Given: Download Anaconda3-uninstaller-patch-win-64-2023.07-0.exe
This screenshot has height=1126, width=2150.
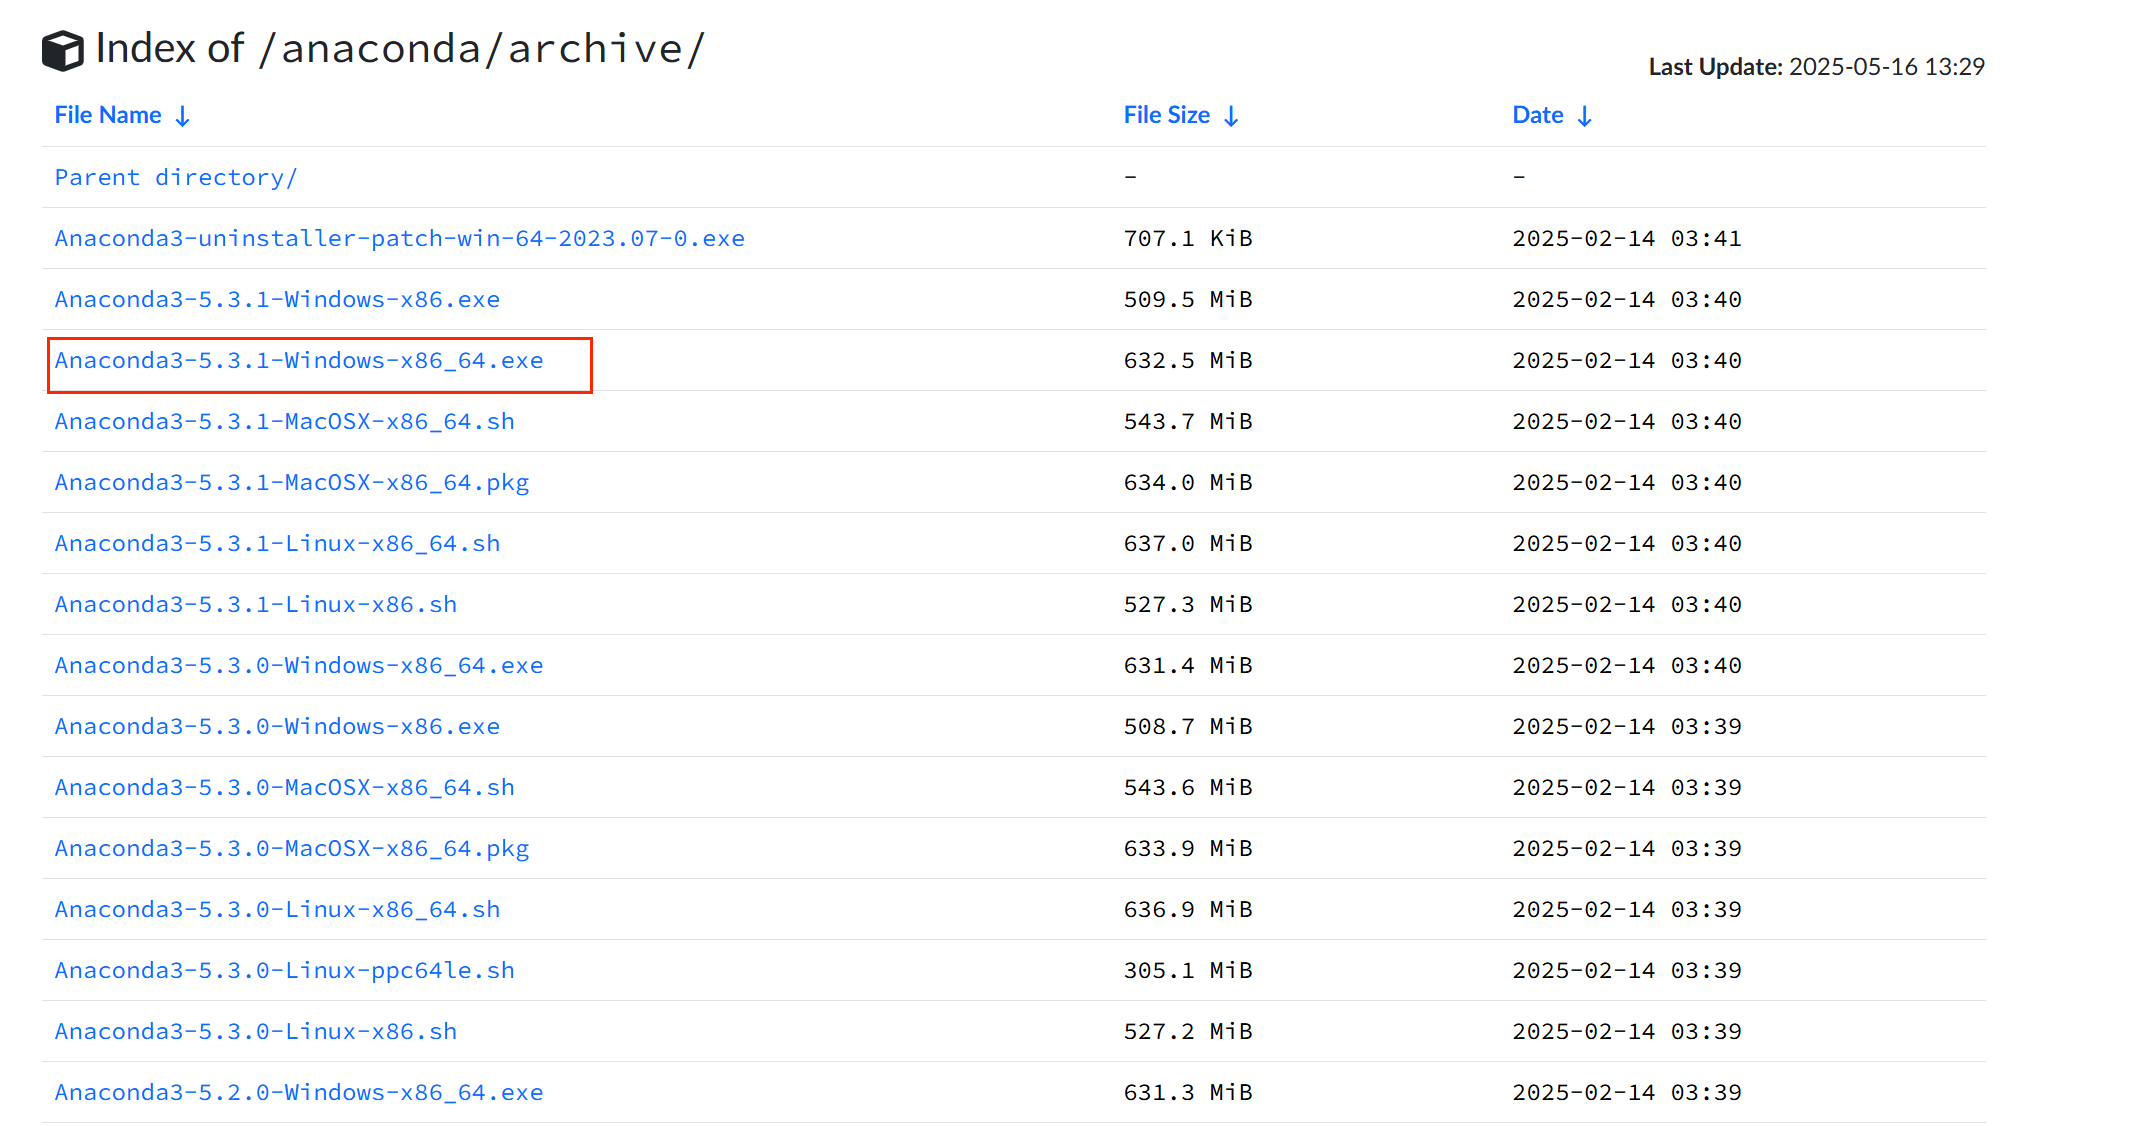Looking at the screenshot, I should coord(400,238).
